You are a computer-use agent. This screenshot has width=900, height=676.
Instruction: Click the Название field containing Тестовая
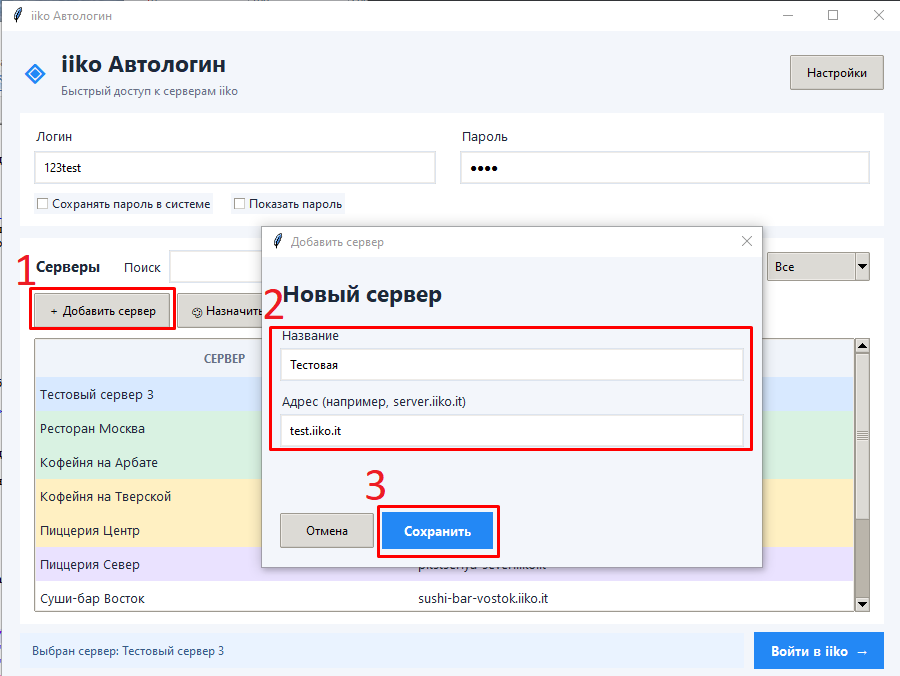click(x=511, y=364)
